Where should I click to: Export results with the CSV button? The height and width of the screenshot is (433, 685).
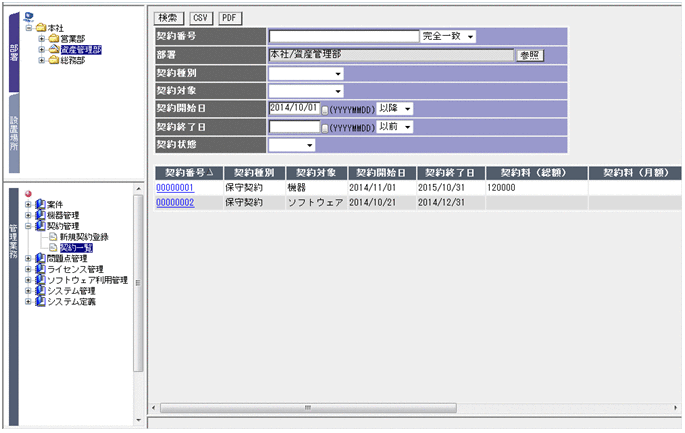(x=201, y=18)
